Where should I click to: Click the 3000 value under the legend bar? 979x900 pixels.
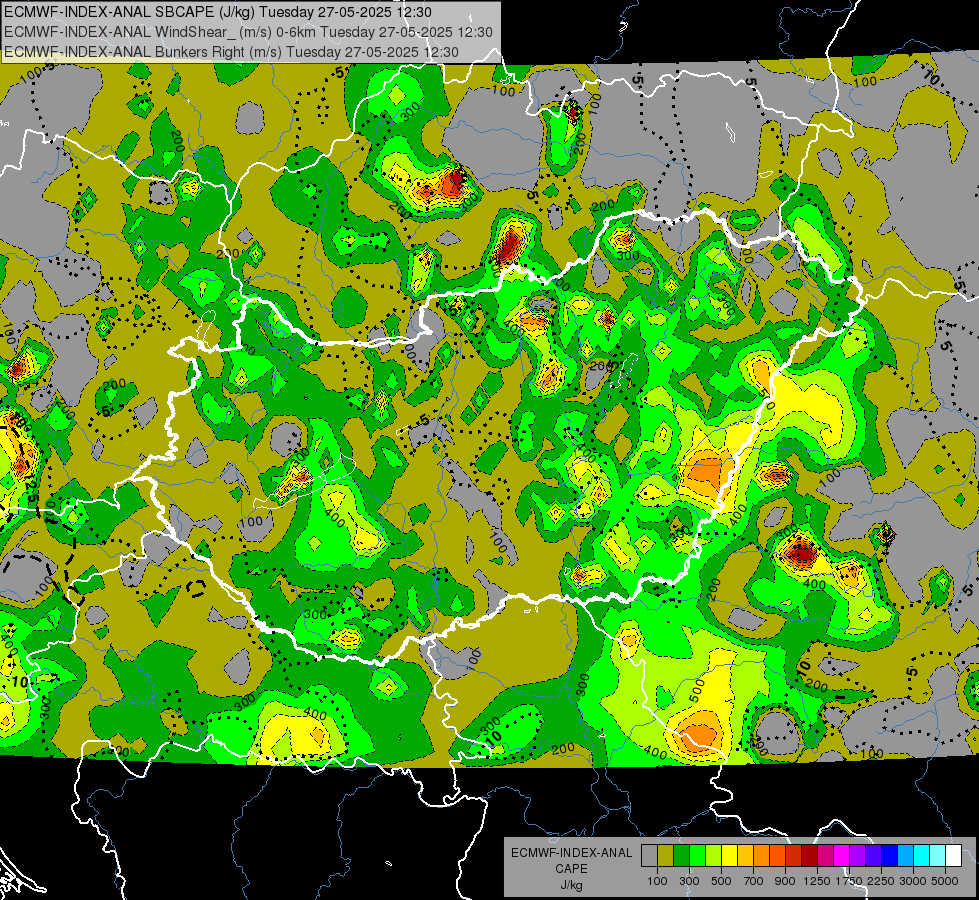913,881
